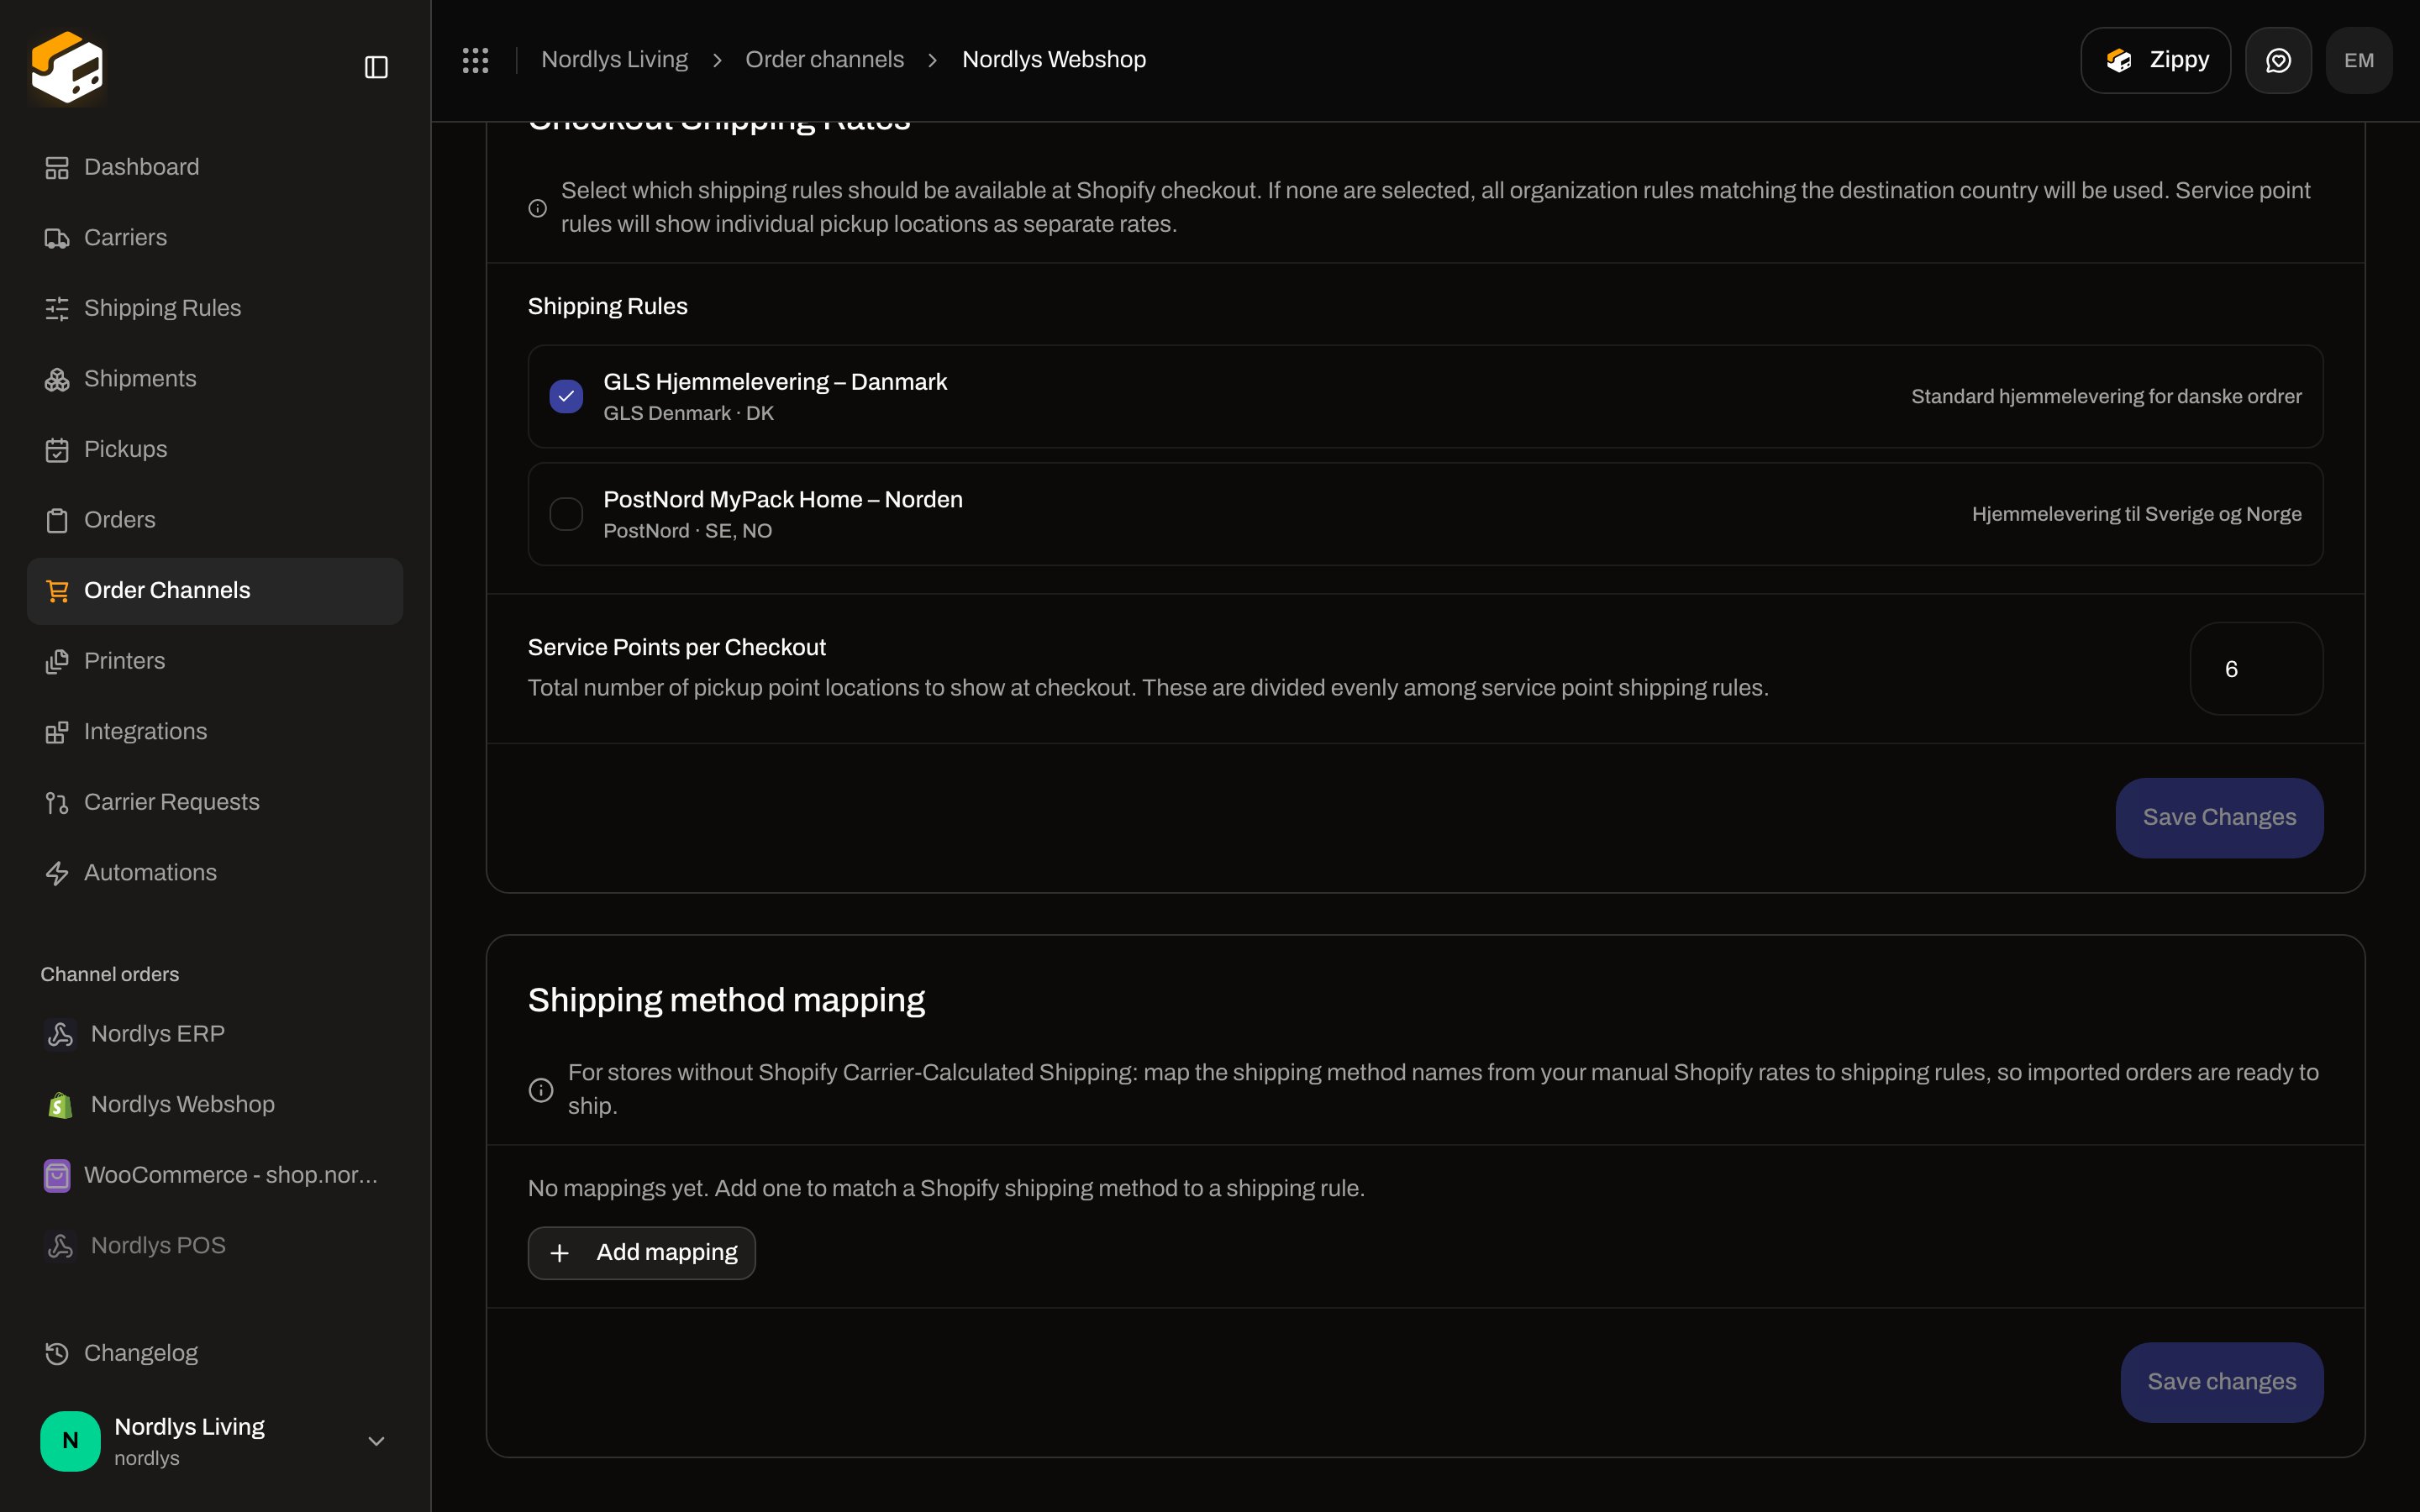2420x1512 pixels.
Task: Collapse the sidebar with the panel icon
Action: click(376, 67)
